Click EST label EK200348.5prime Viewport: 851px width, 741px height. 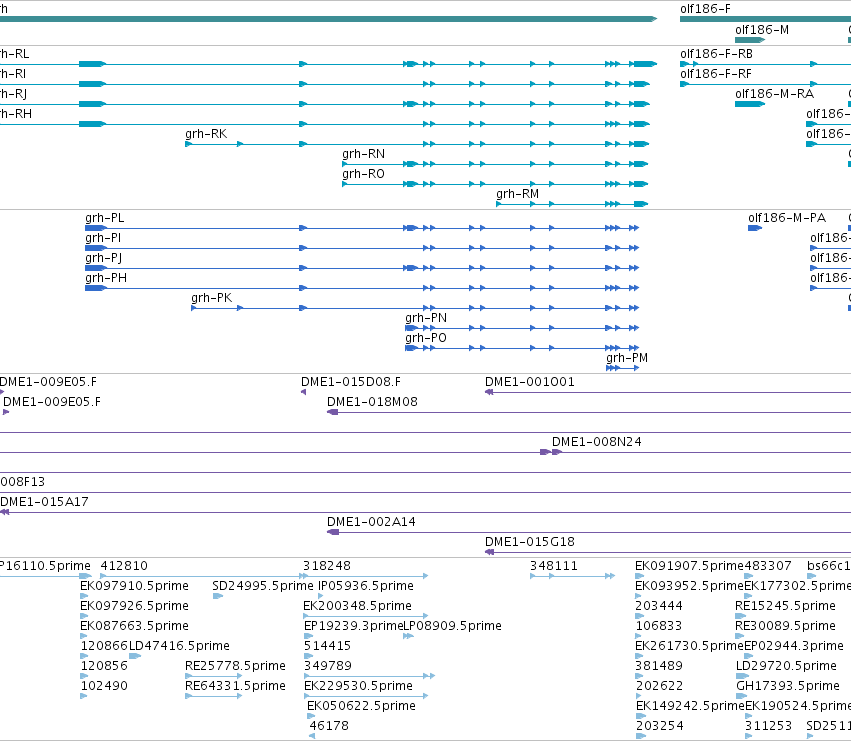357,606
